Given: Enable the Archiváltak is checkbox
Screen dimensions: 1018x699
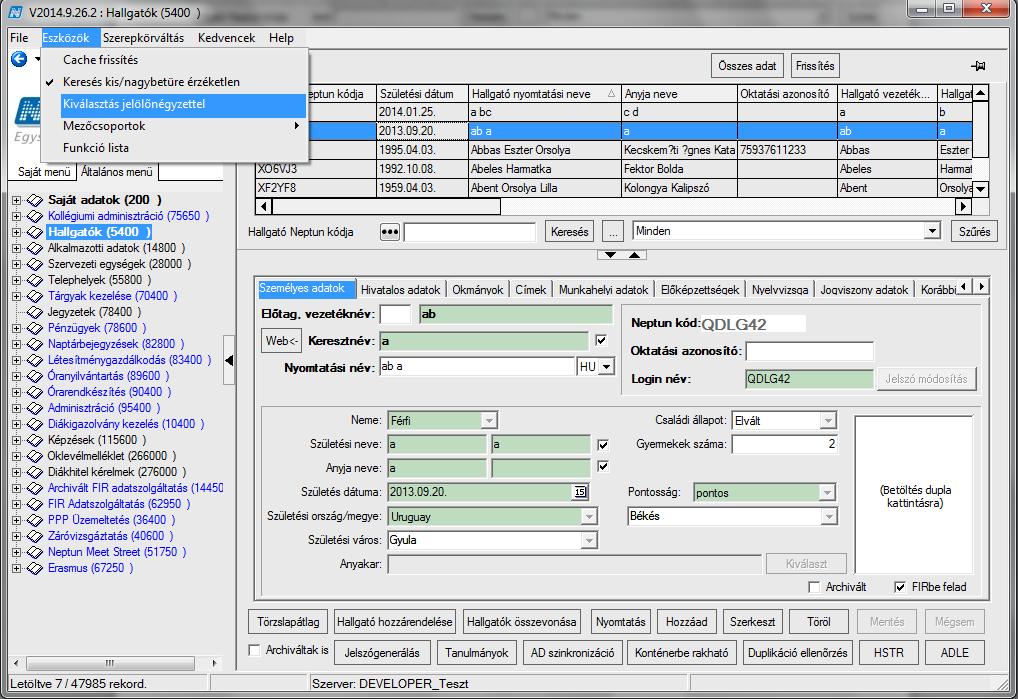Looking at the screenshot, I should (254, 650).
